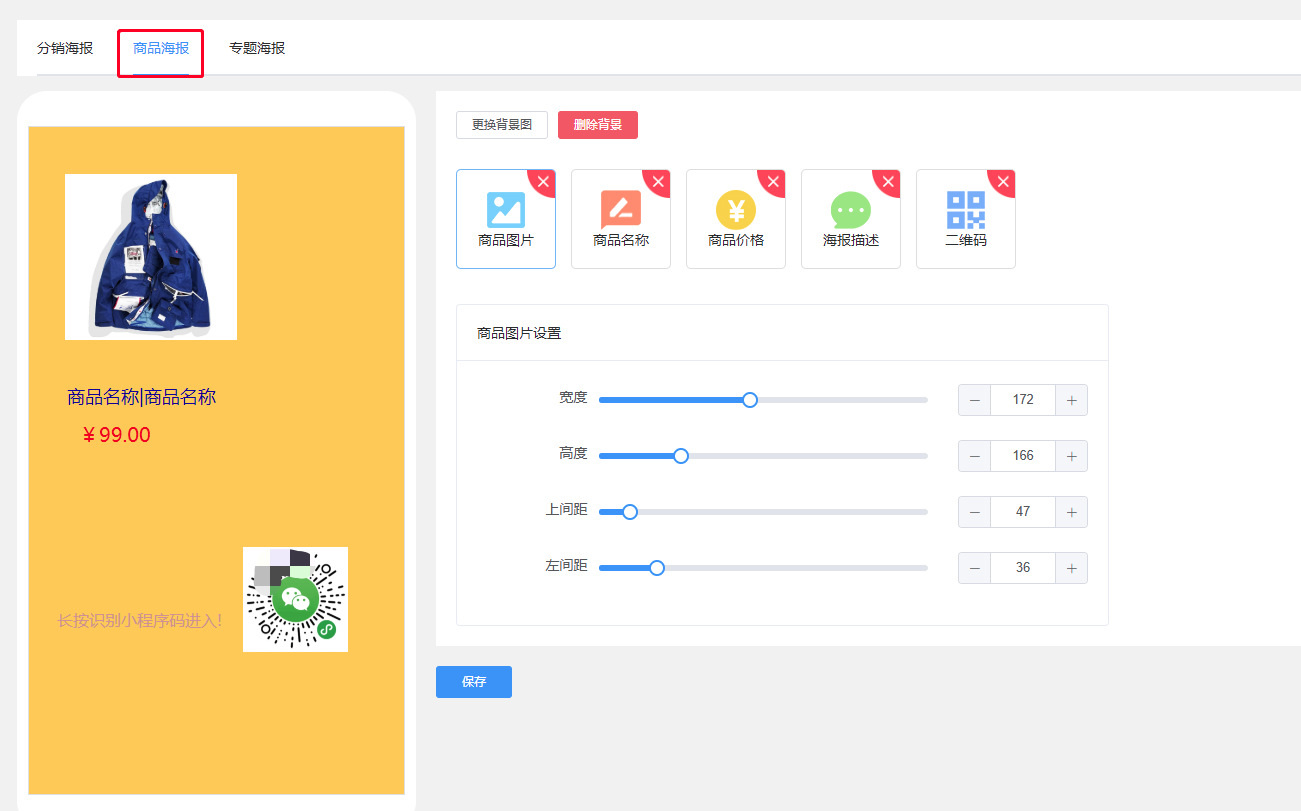
Task: Select the 二维码 QR code card
Action: click(x=966, y=219)
